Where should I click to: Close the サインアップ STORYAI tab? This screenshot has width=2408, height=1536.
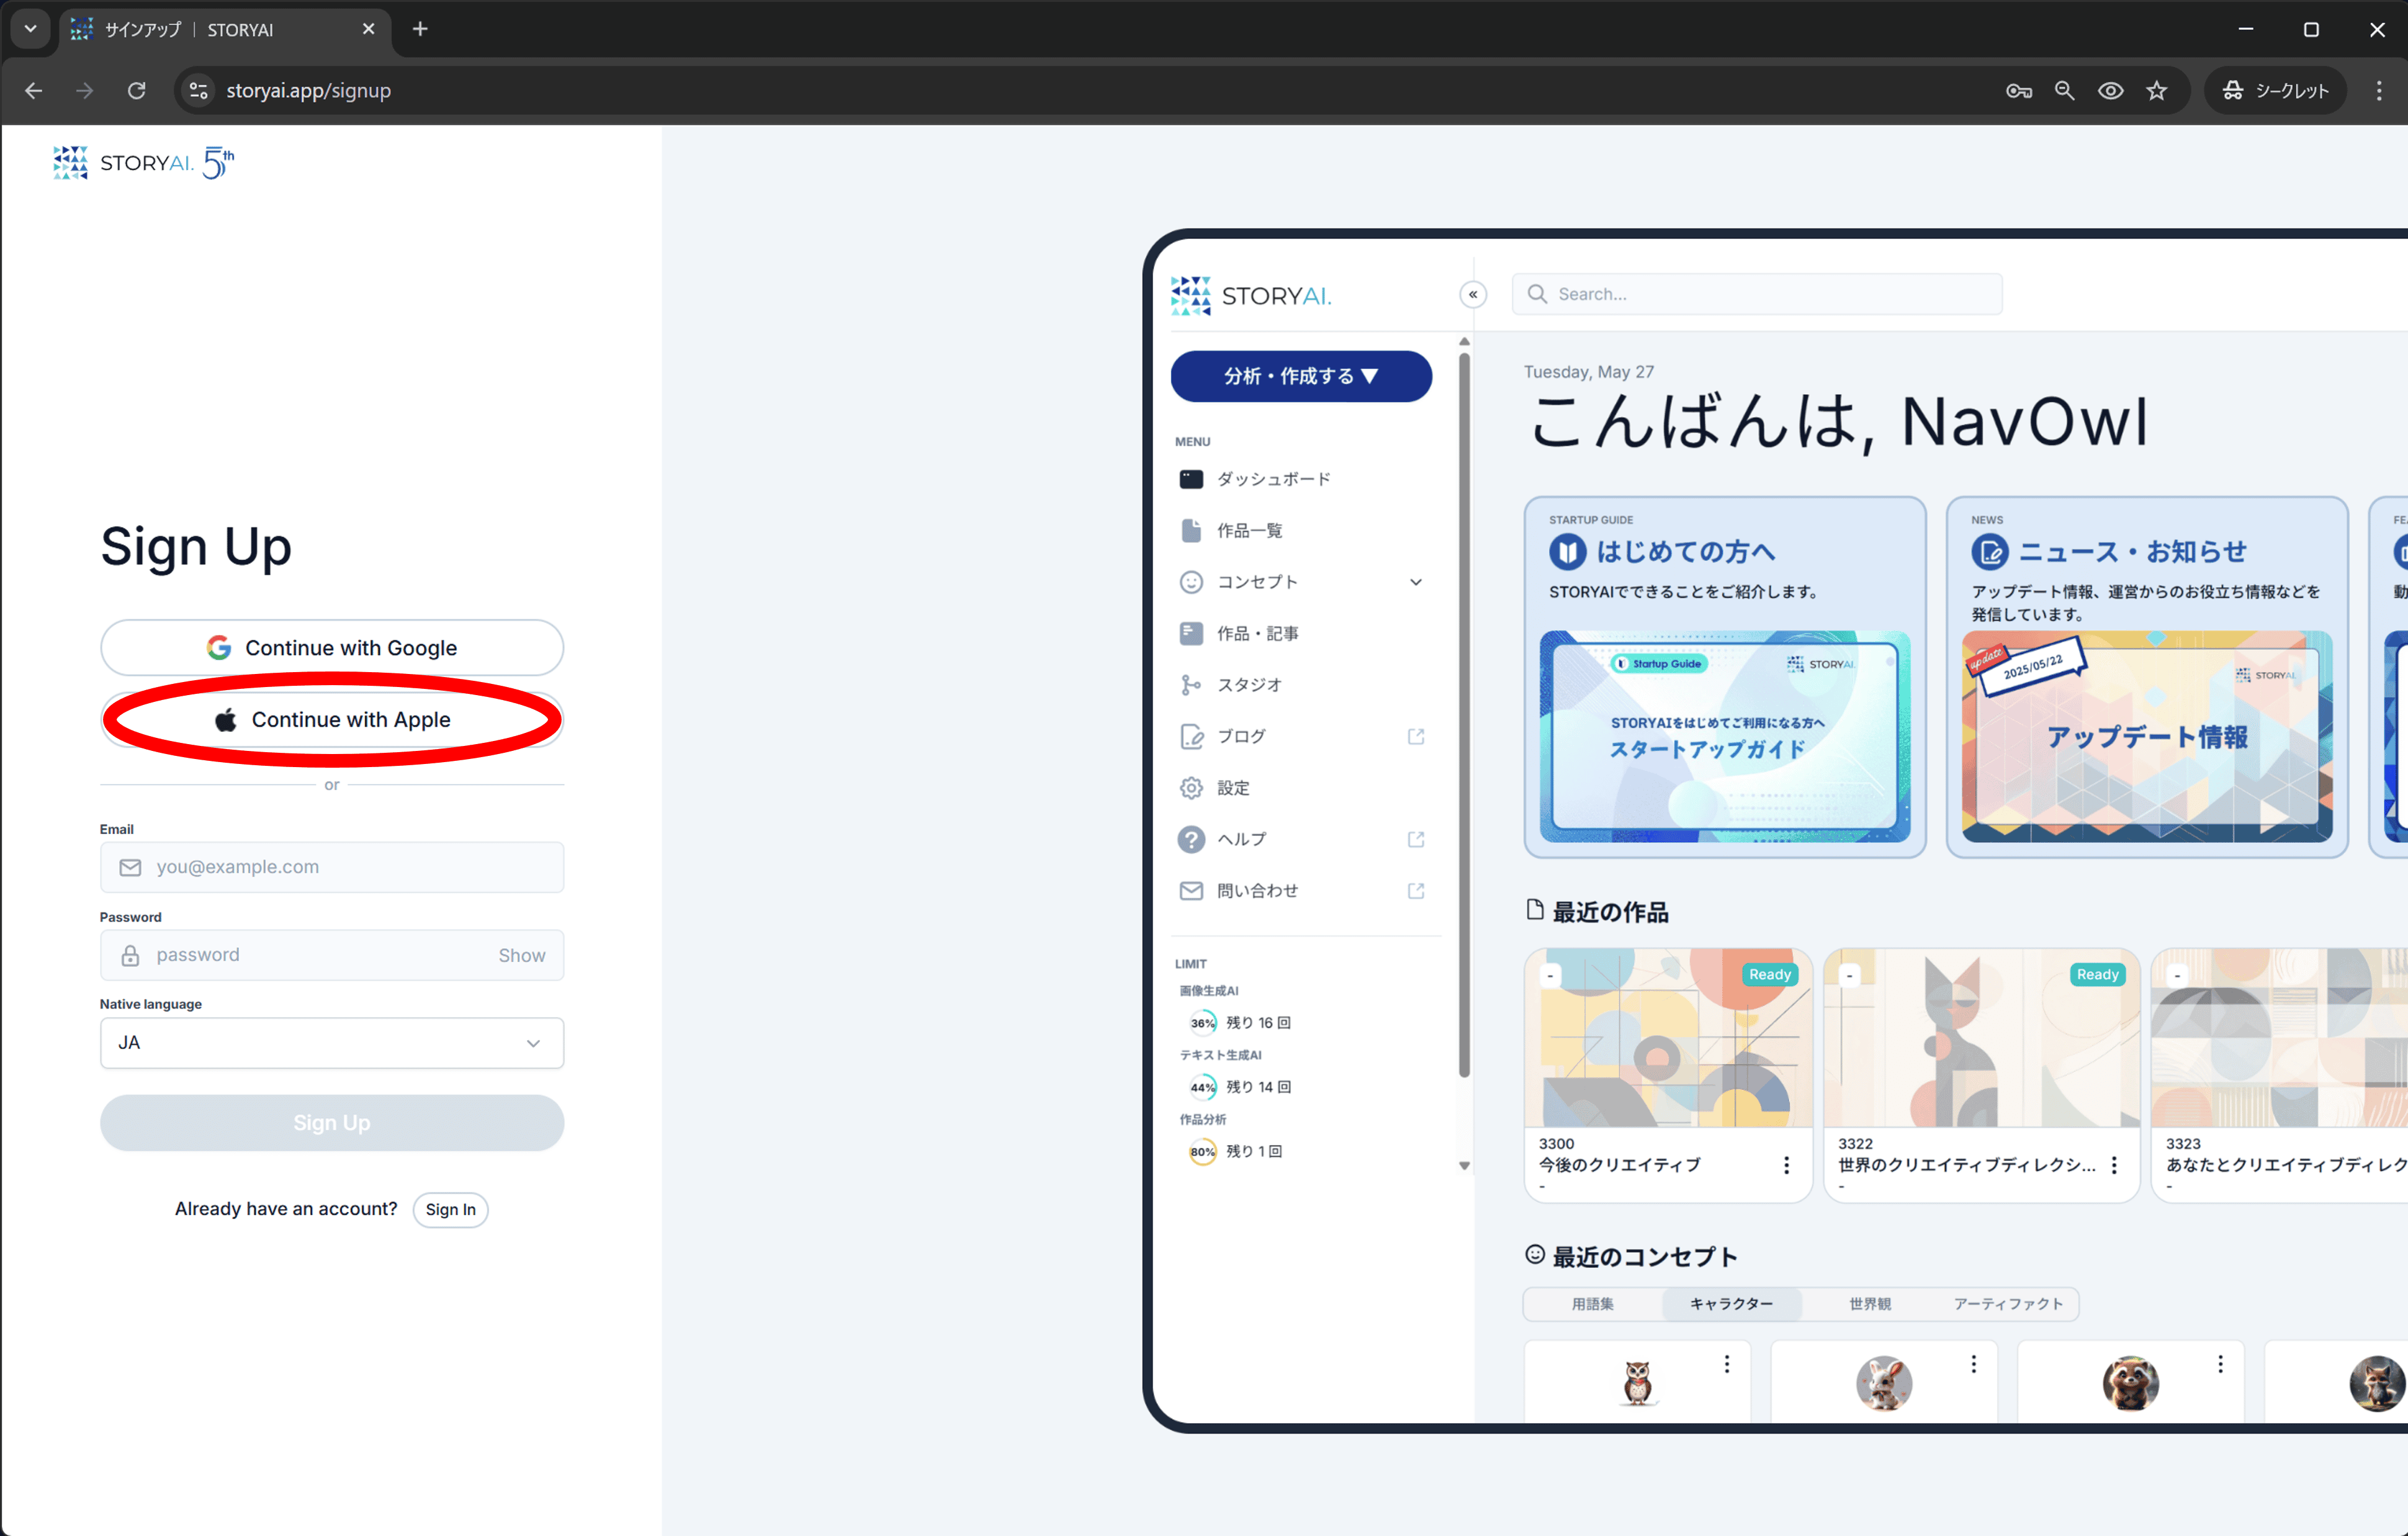click(368, 29)
